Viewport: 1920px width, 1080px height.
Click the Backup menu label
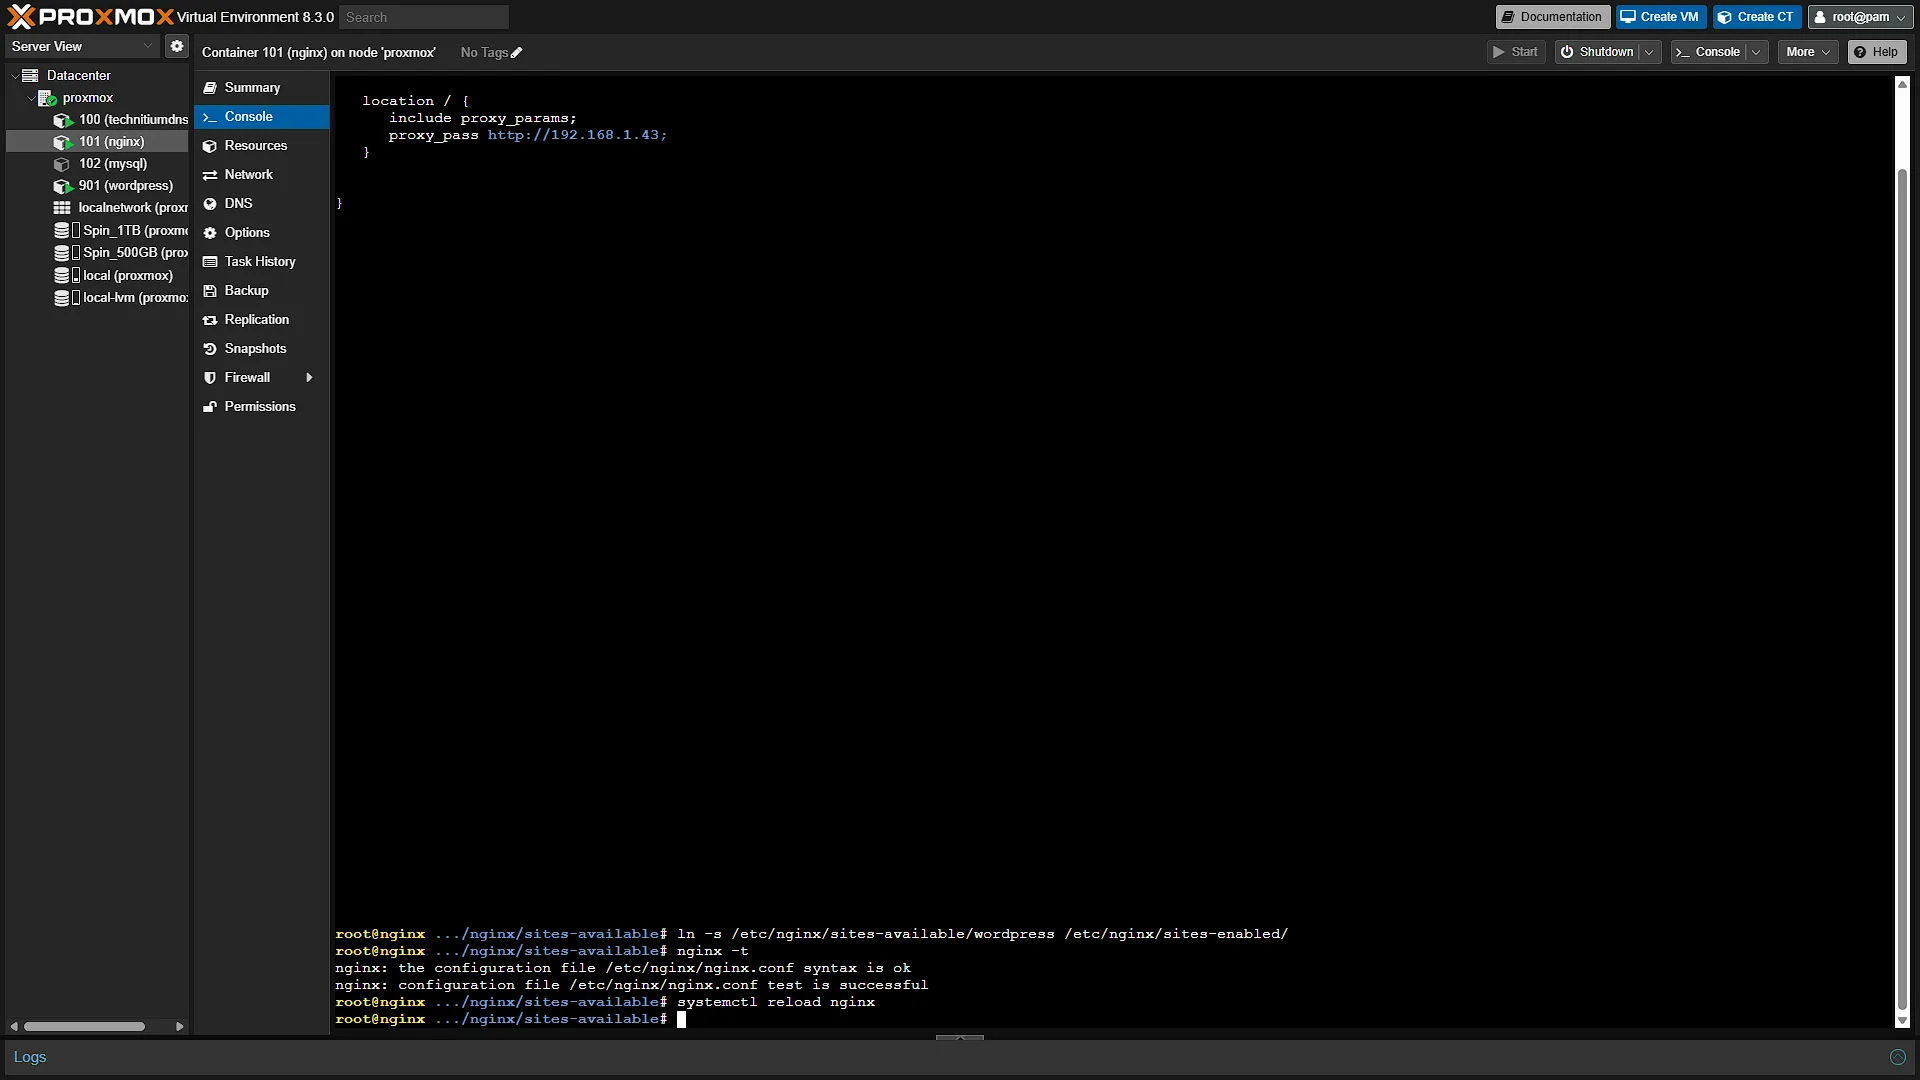pyautogui.click(x=247, y=291)
